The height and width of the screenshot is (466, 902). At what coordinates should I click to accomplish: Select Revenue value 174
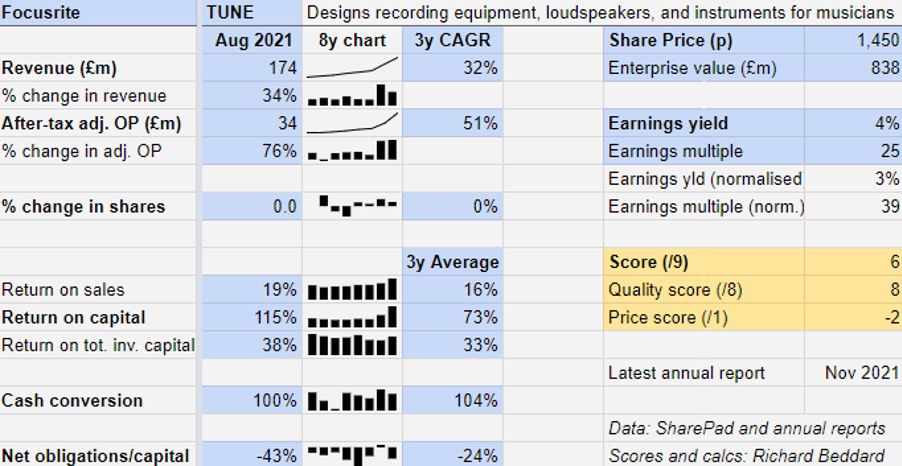pos(251,68)
